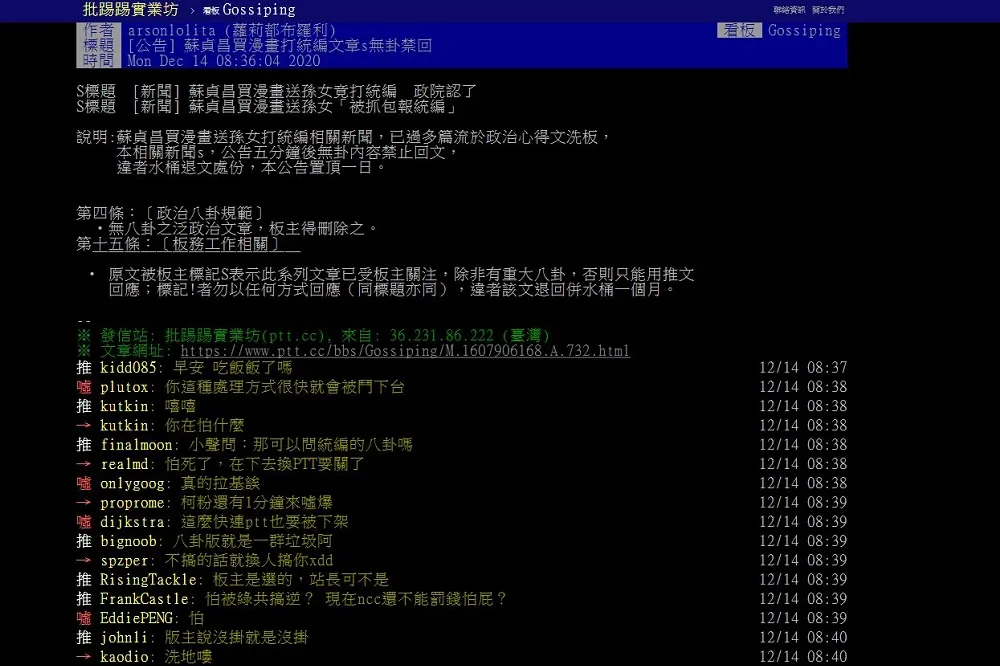Image resolution: width=1000 pixels, height=666 pixels.
Task: Select the post time Mon Dec 14 08:36:04 2020
Action: click(x=223, y=61)
